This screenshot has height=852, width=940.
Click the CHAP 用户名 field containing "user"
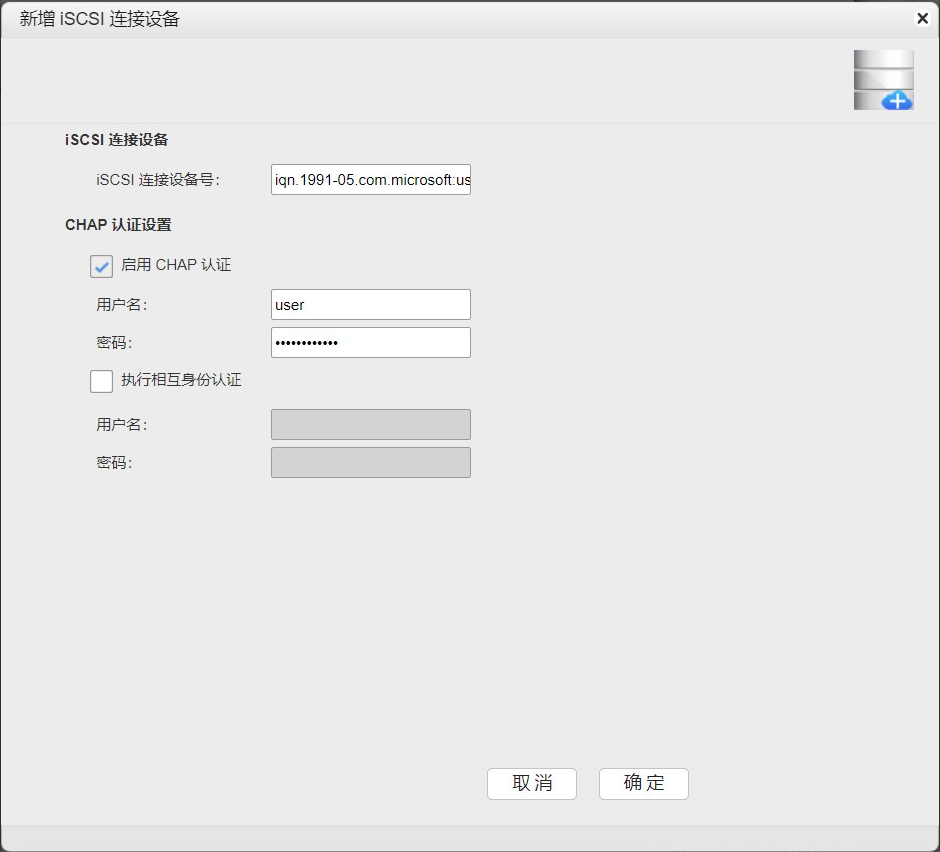pyautogui.click(x=370, y=305)
